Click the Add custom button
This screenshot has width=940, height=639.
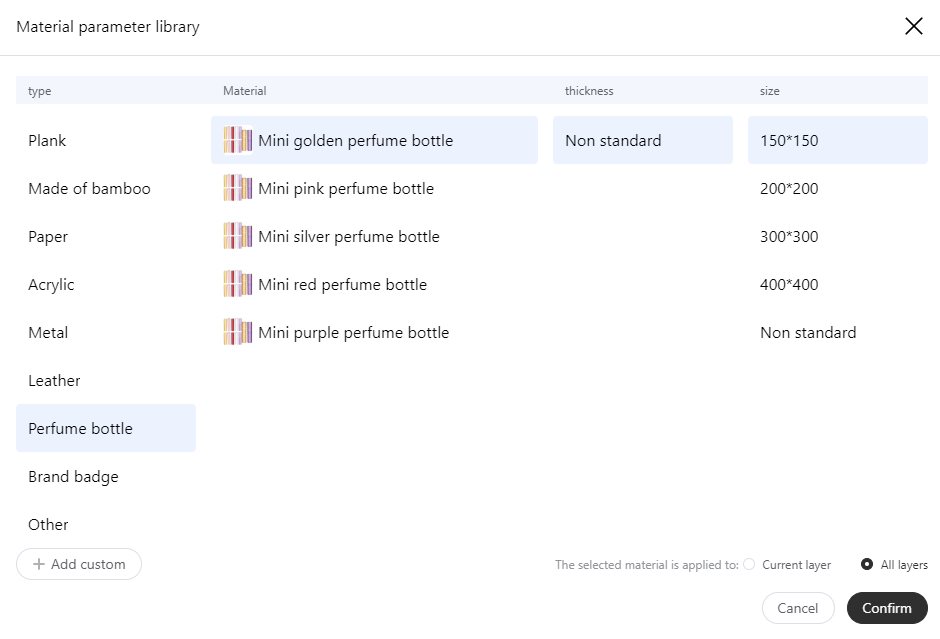79,564
